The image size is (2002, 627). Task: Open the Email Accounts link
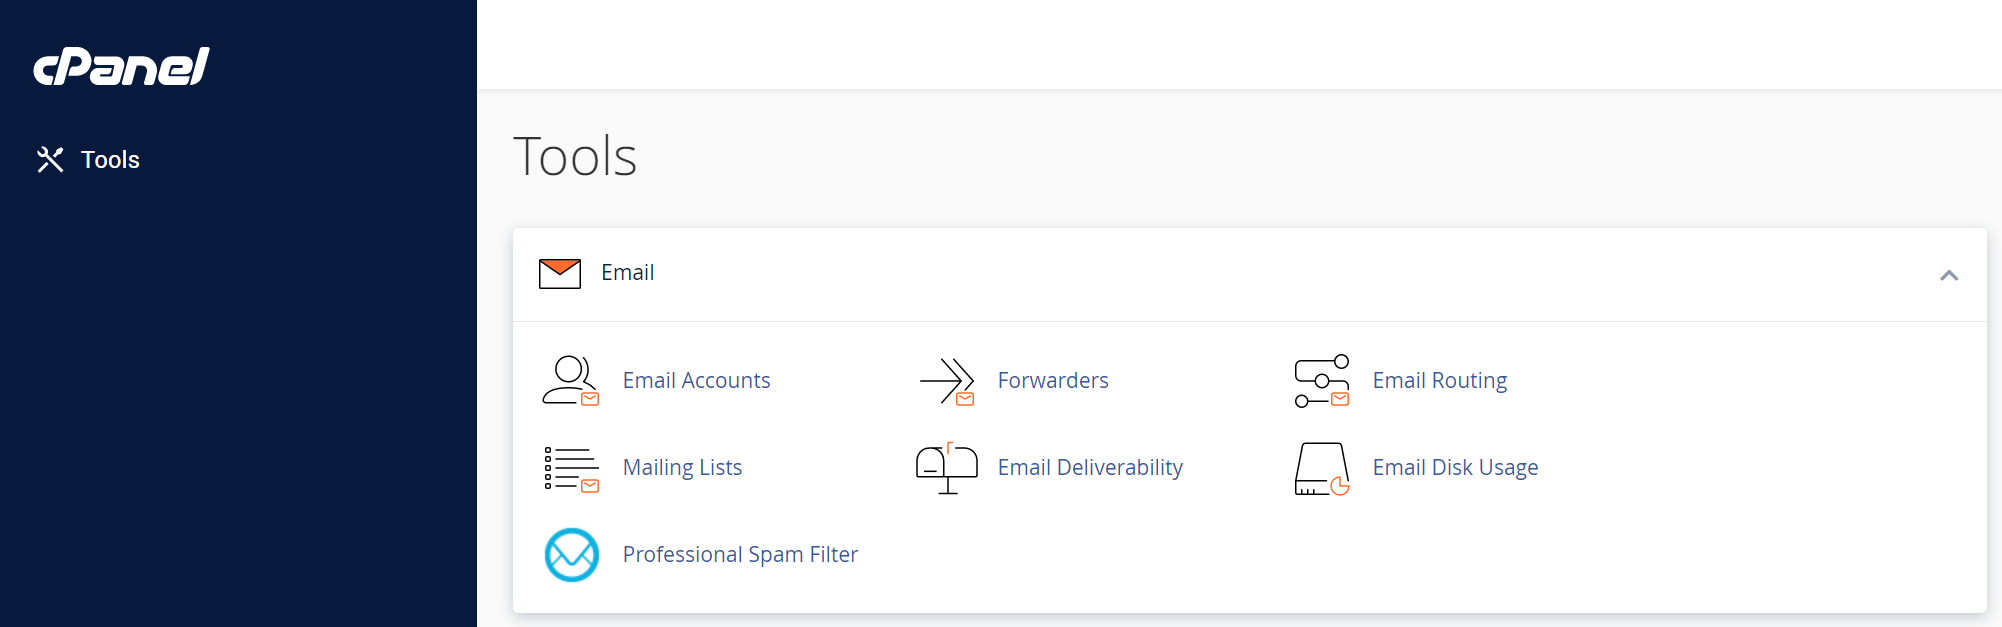[x=697, y=381]
